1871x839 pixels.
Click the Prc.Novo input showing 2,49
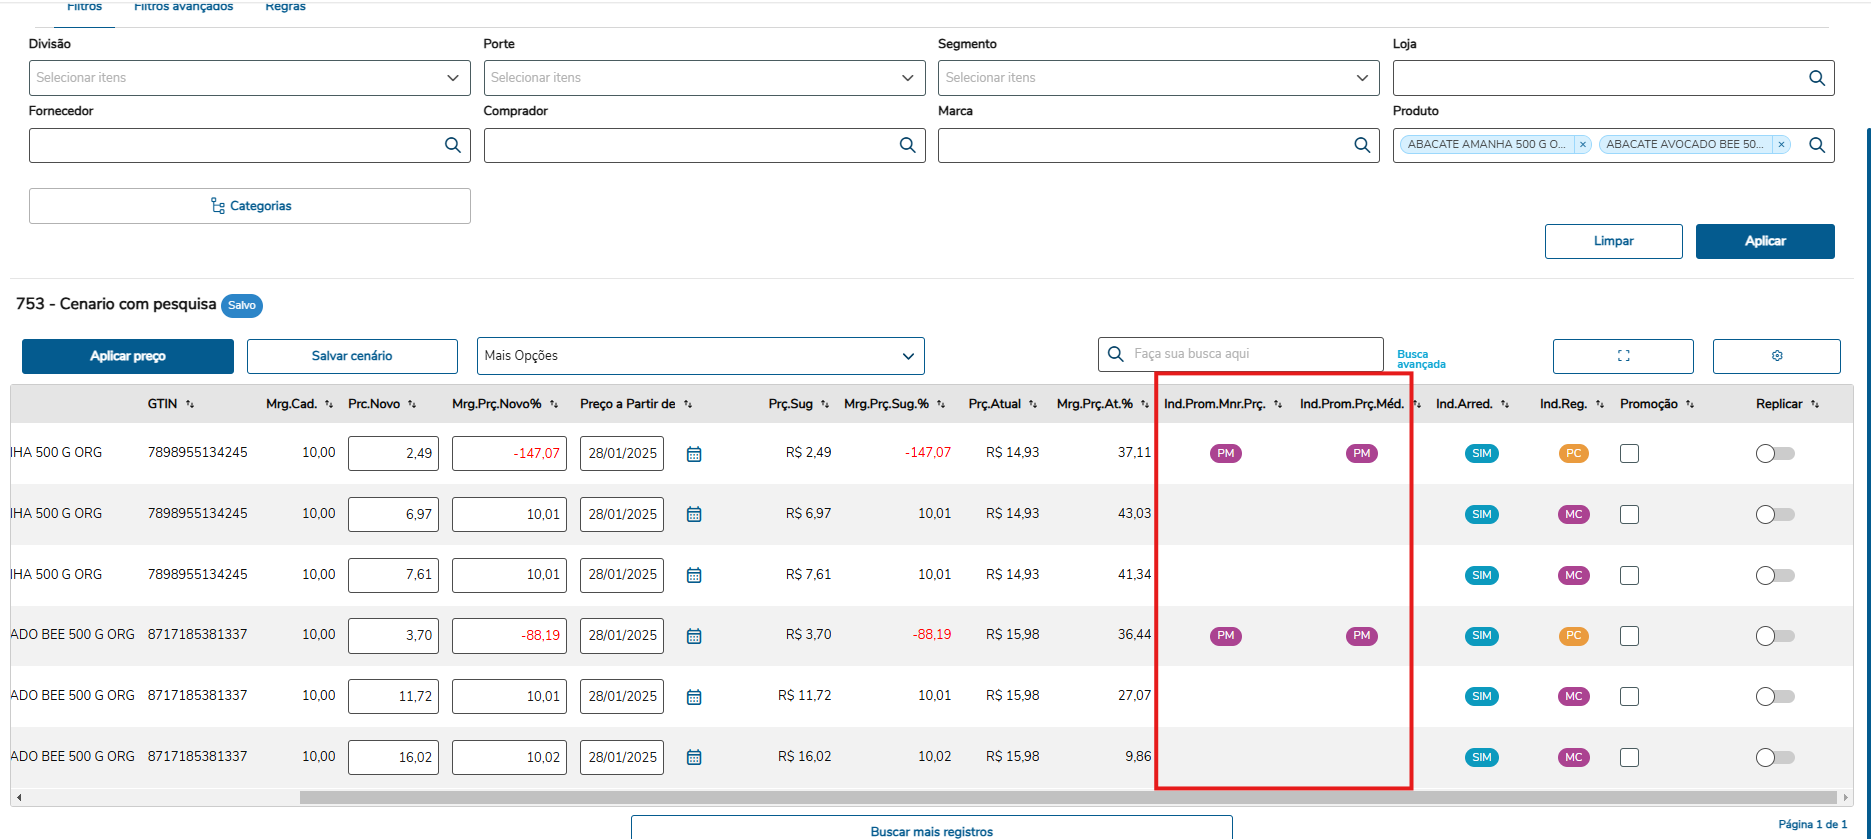coord(393,454)
